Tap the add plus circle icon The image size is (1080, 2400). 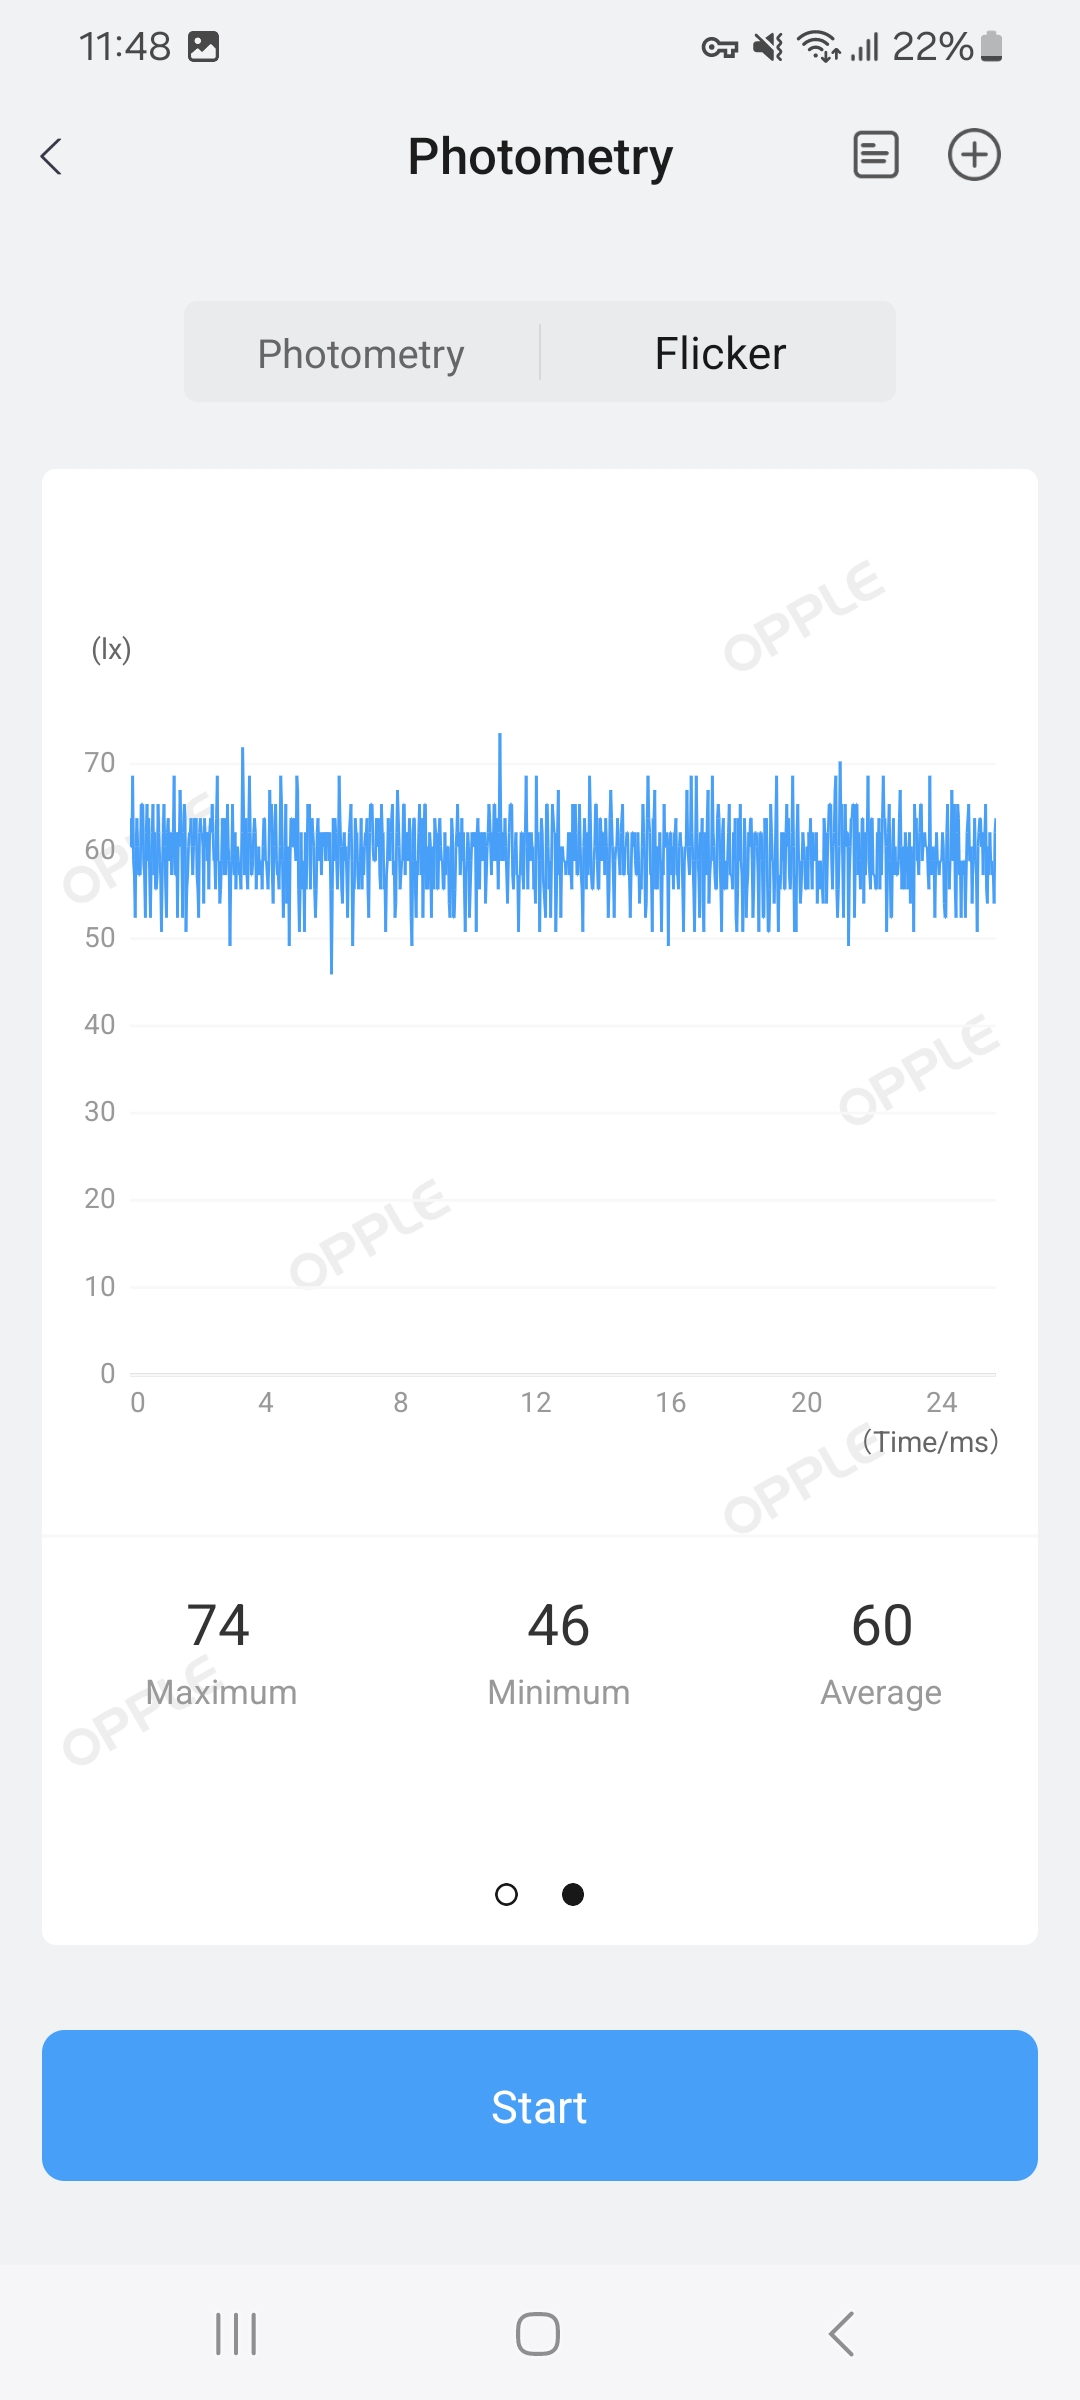[974, 155]
